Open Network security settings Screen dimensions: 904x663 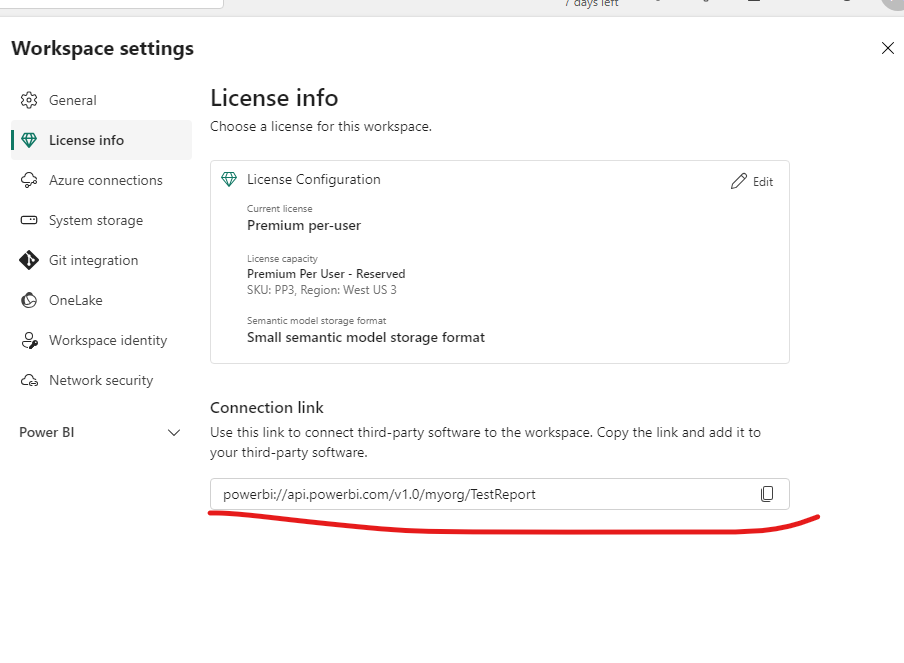click(101, 381)
